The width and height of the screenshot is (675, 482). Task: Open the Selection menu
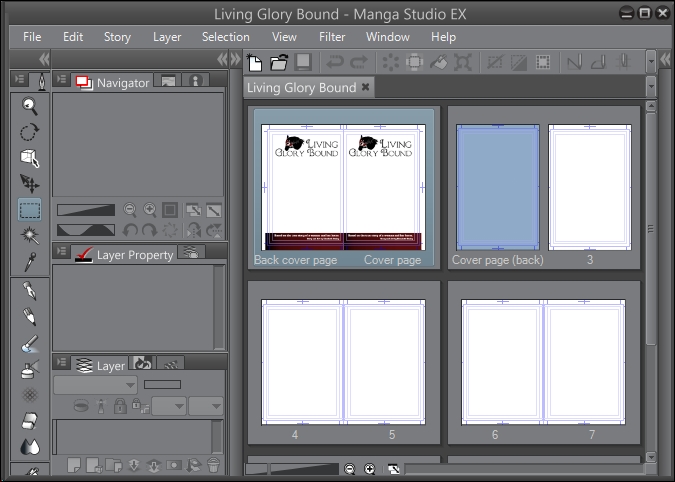click(226, 37)
